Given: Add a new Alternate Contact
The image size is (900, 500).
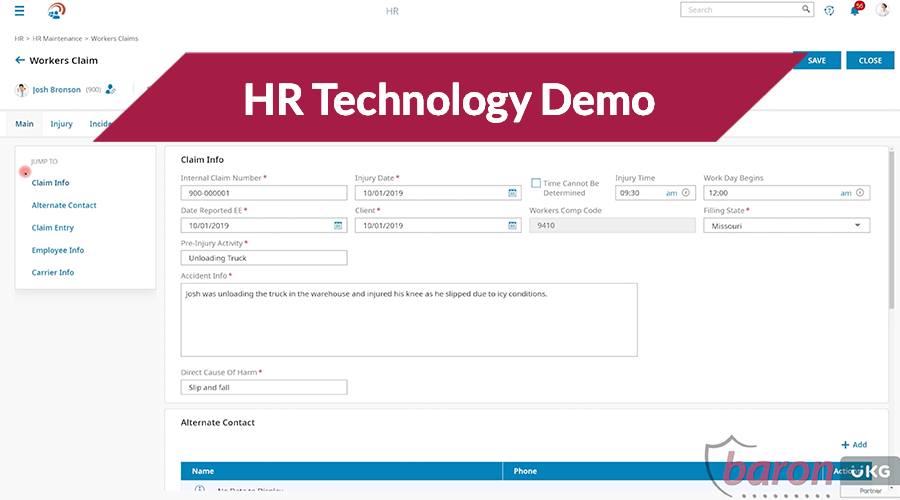Looking at the screenshot, I should (x=854, y=444).
